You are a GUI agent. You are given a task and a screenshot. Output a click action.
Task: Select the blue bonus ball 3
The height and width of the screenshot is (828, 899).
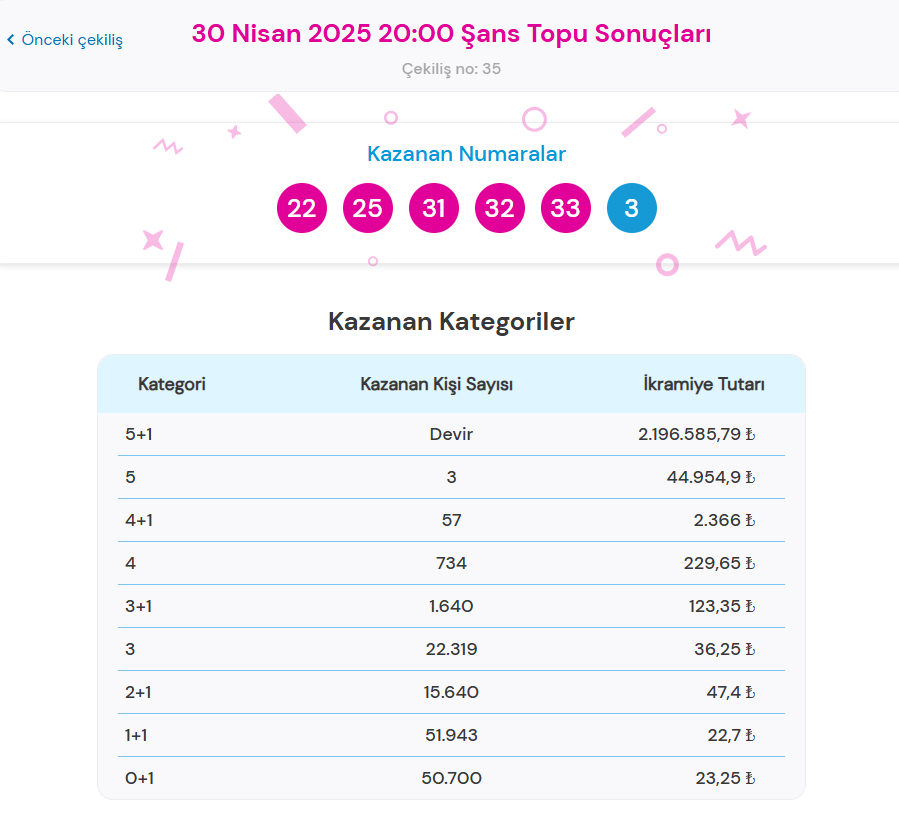(631, 209)
